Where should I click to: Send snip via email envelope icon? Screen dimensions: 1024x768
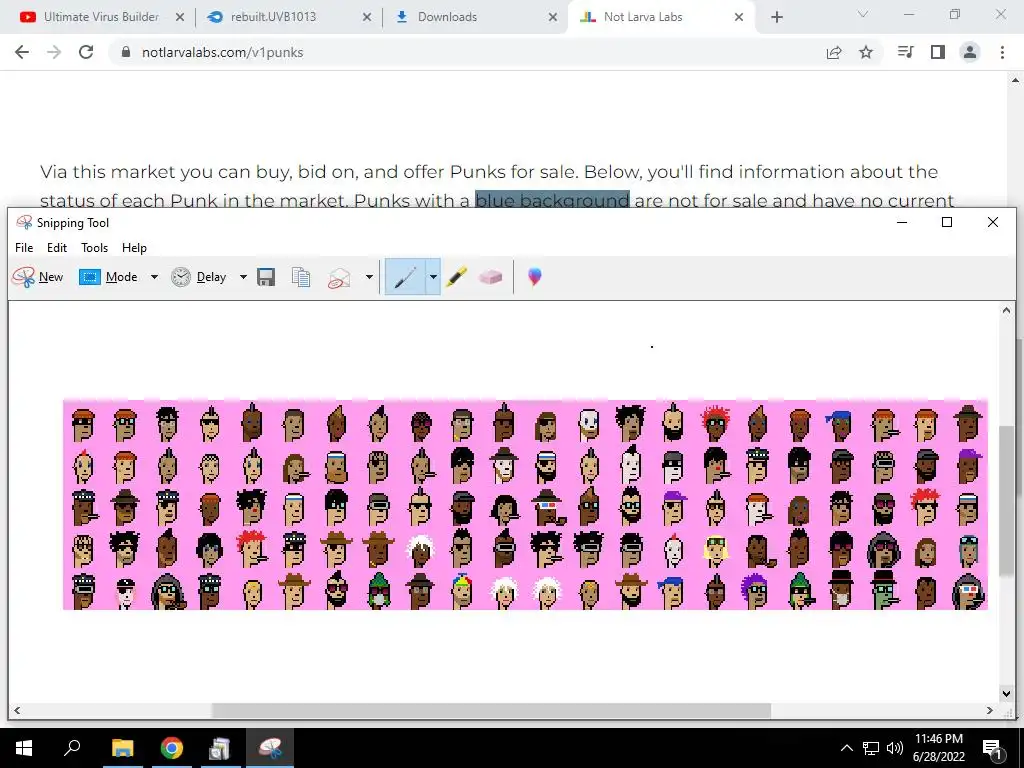(339, 278)
